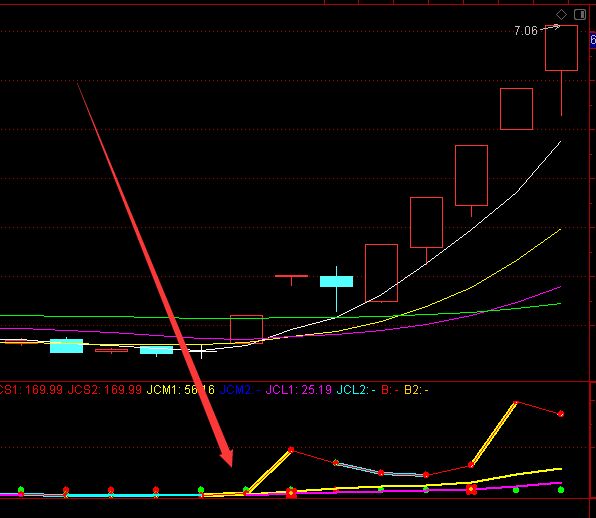This screenshot has width=596, height=518.
Task: Select the JCS2 169.99 indicator label
Action: pos(105,390)
